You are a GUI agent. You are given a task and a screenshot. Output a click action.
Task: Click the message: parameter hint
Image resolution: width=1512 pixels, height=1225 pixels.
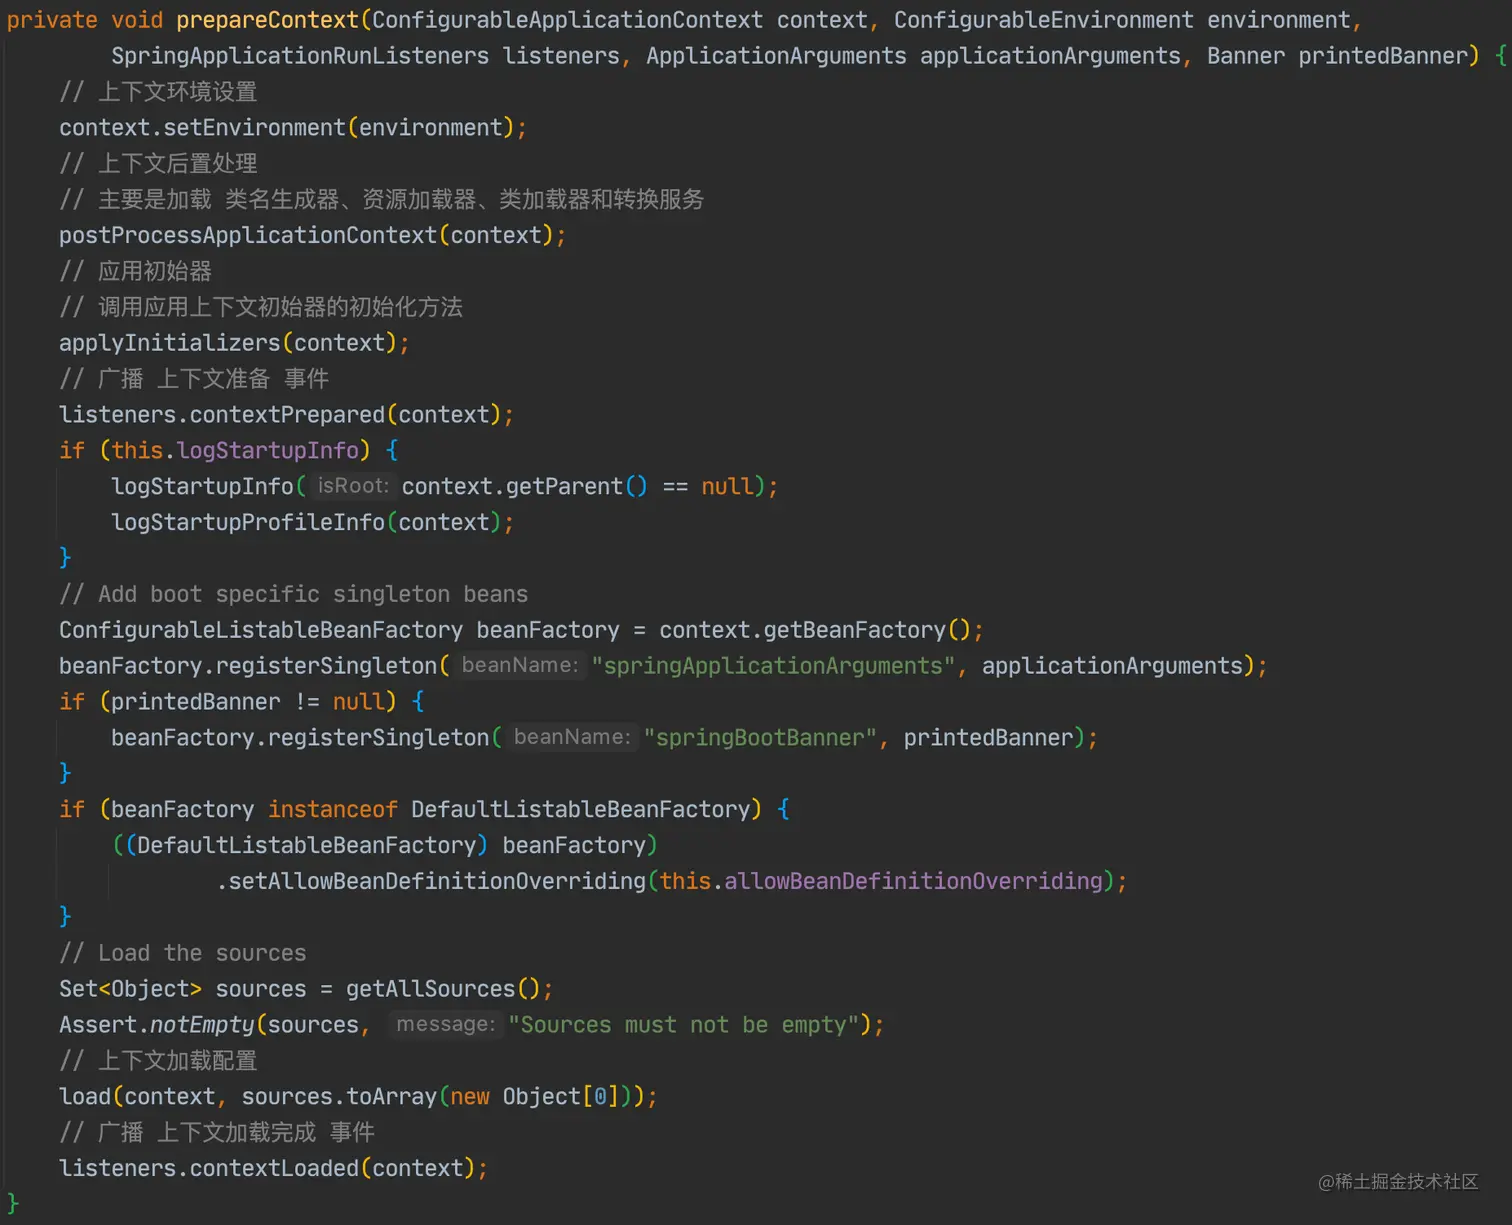(445, 1025)
